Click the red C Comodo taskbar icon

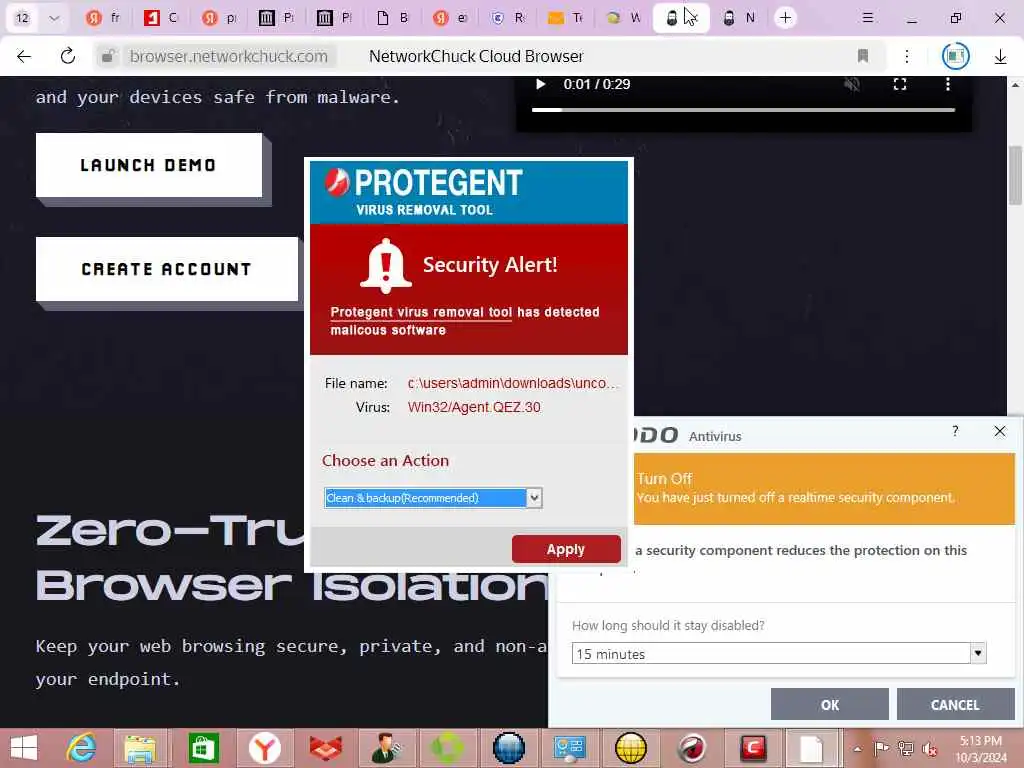(752, 748)
